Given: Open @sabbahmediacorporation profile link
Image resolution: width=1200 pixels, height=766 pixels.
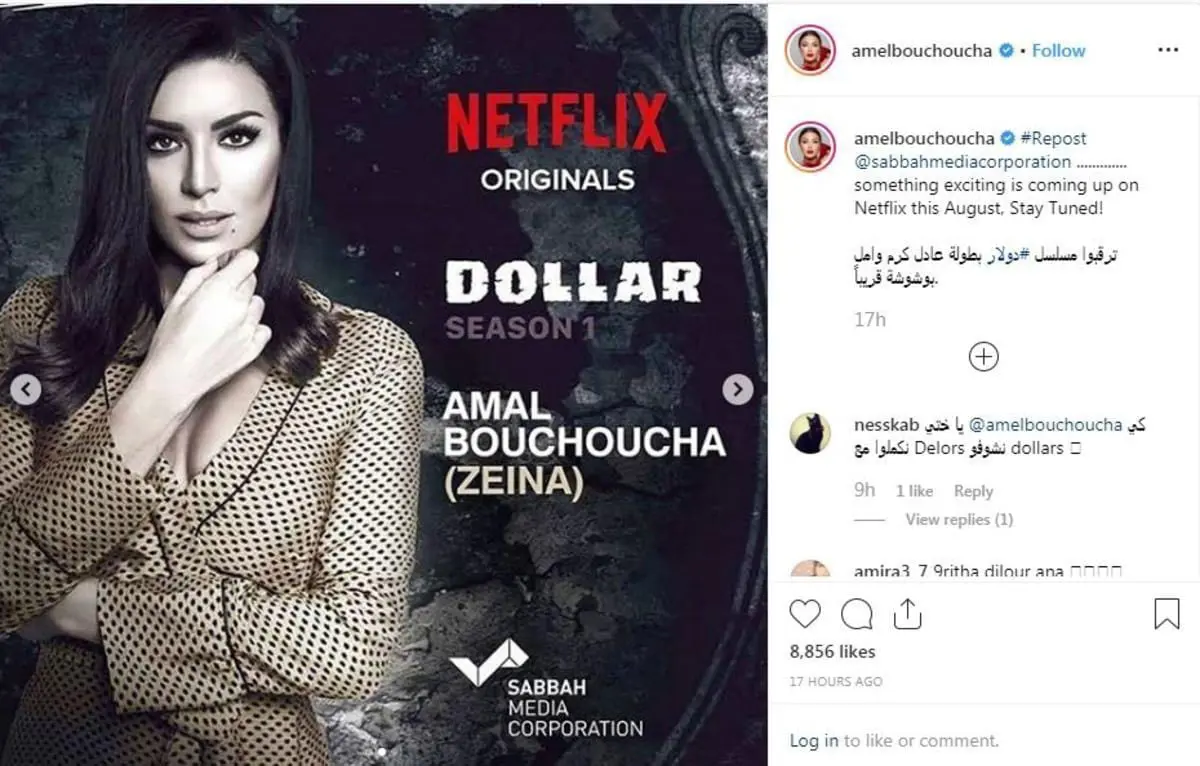Looking at the screenshot, I should pyautogui.click(x=962, y=161).
